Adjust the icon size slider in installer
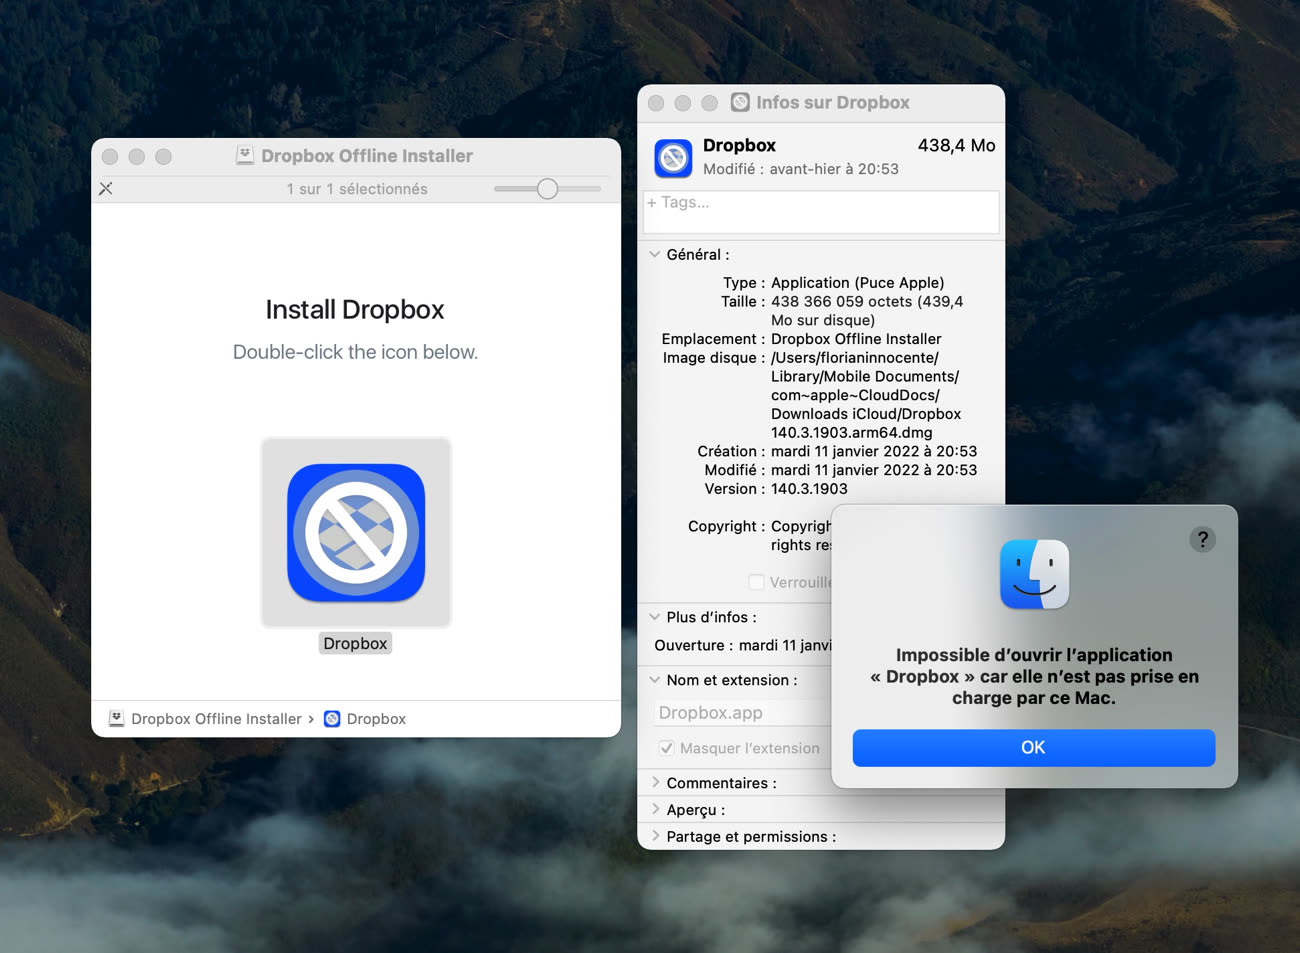 click(547, 188)
